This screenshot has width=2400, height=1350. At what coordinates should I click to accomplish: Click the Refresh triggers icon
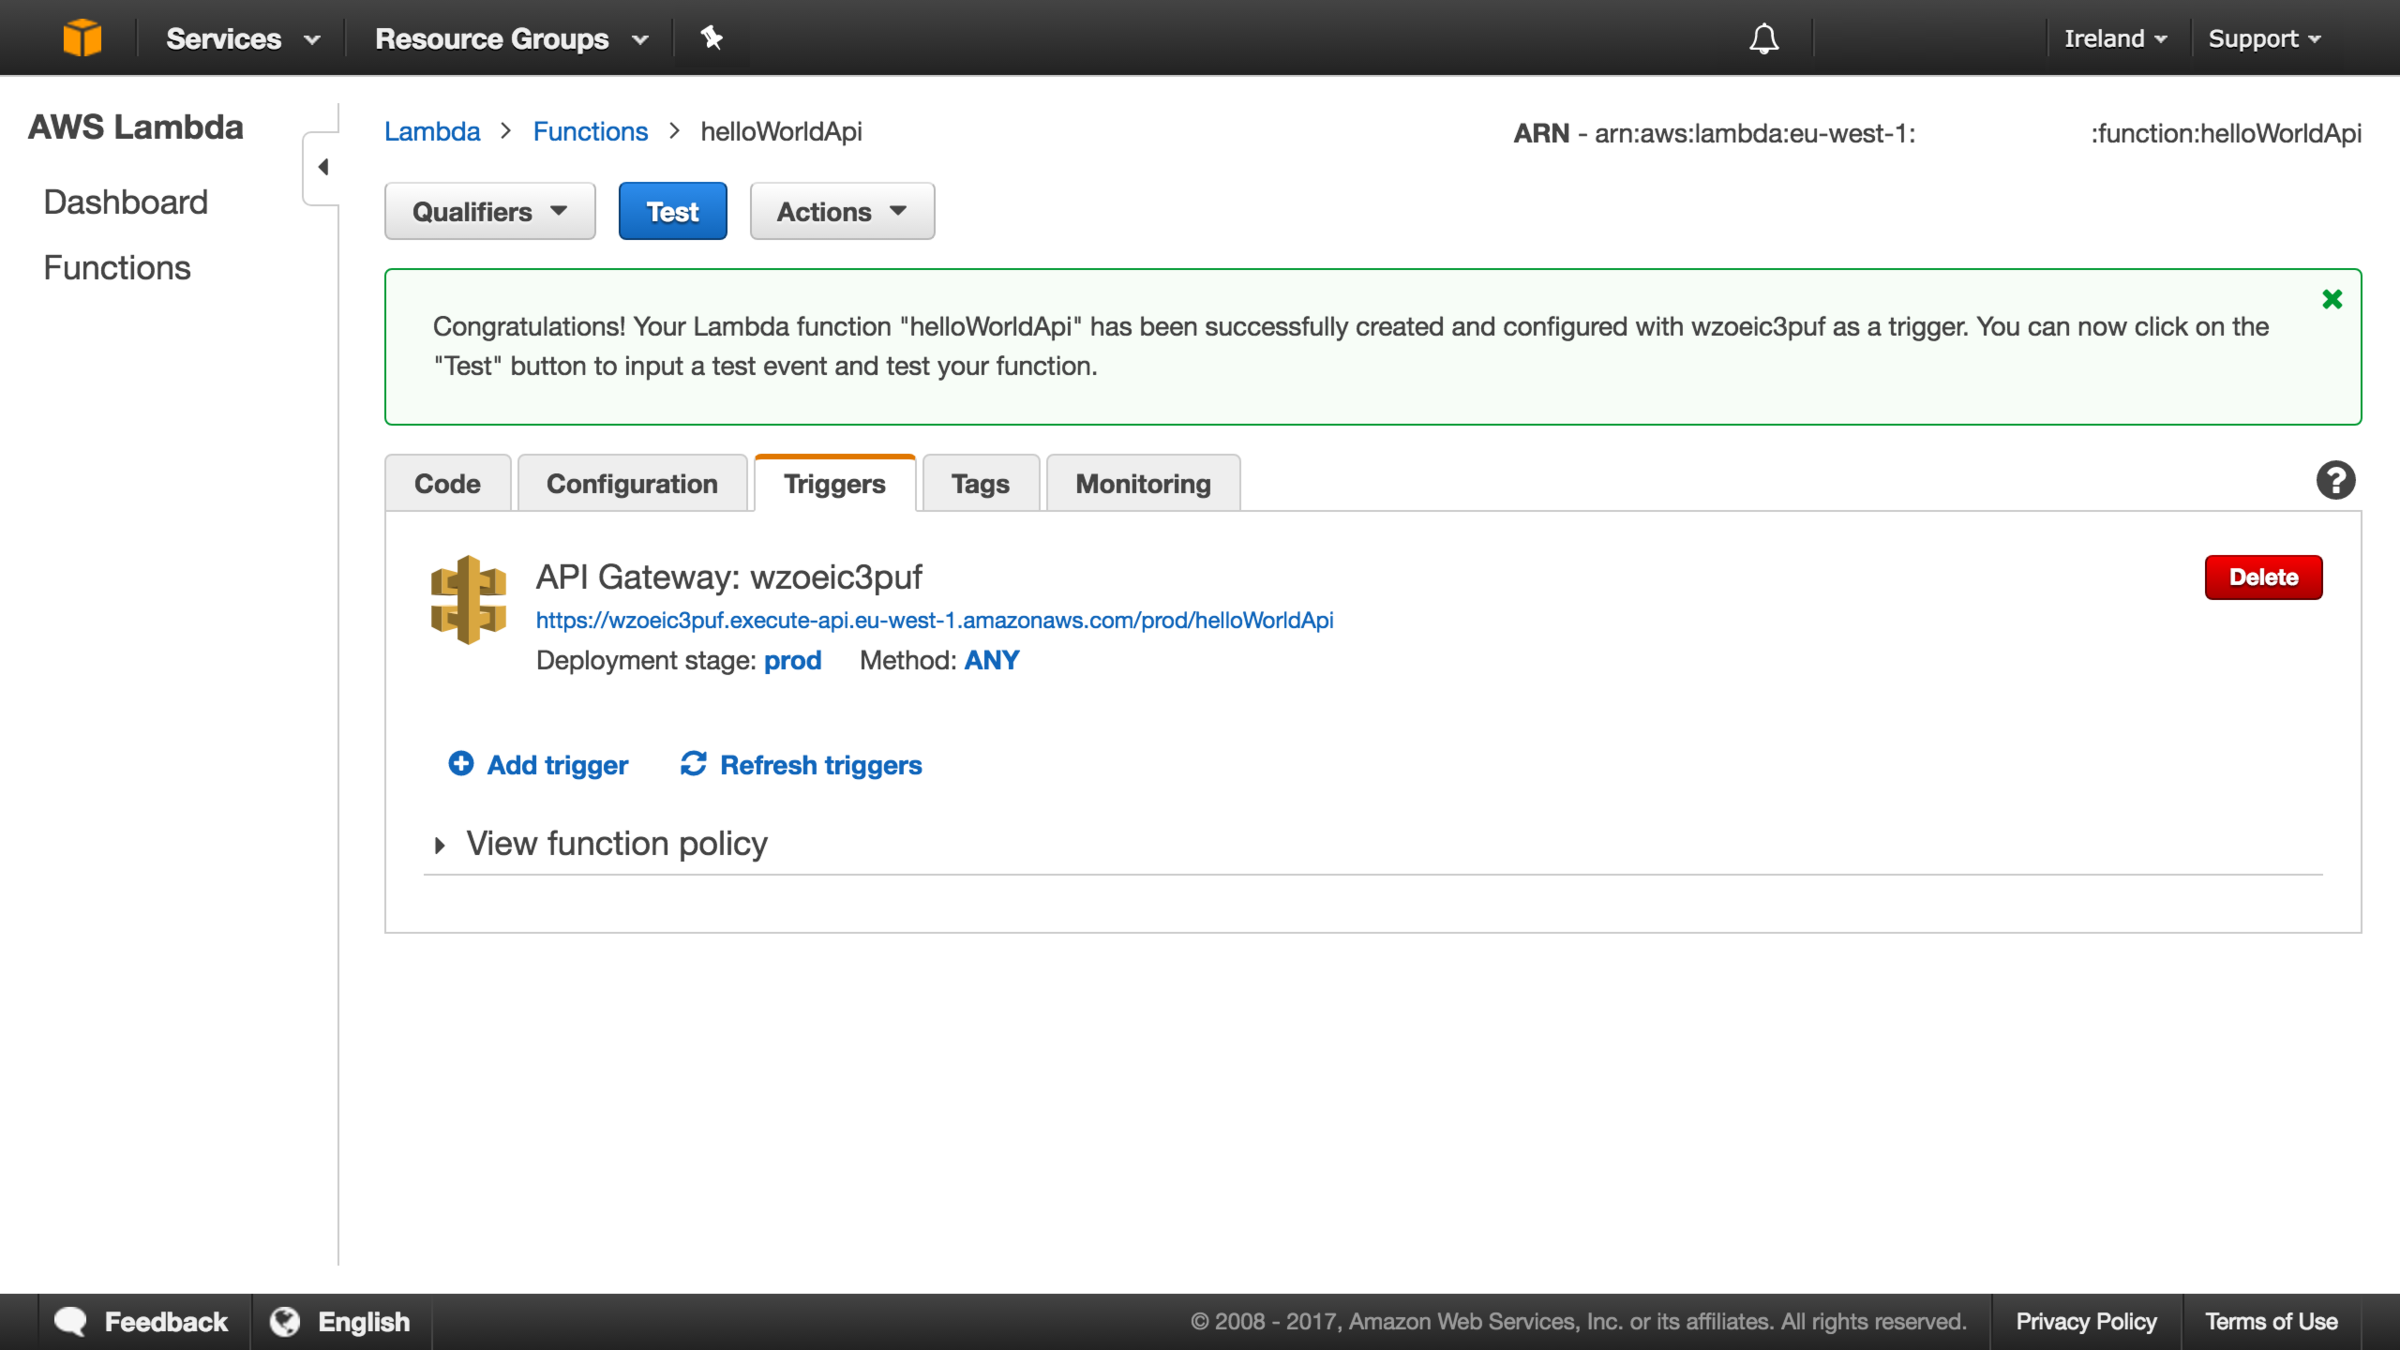point(693,764)
